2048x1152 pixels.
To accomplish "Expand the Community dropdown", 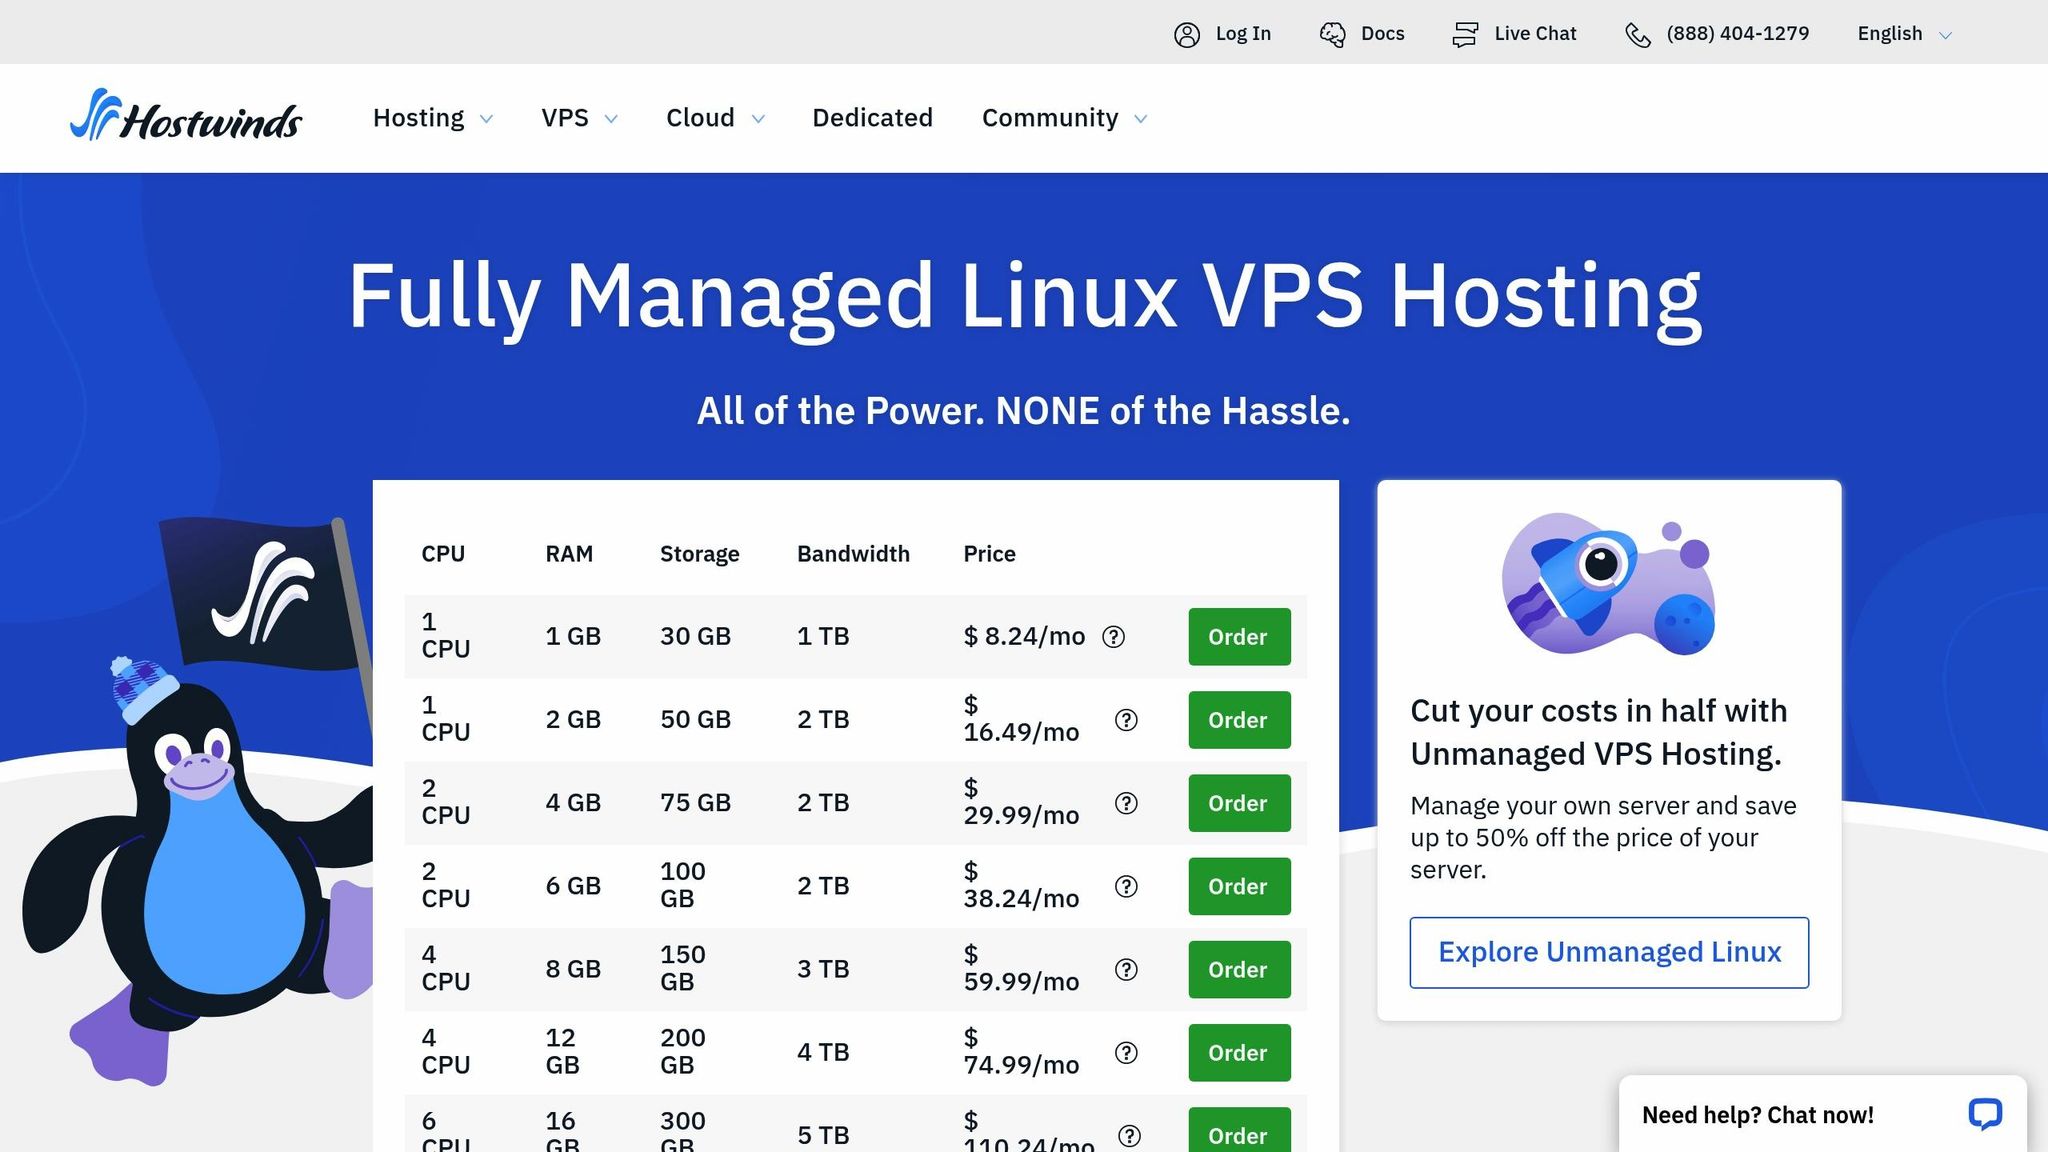I will (1062, 117).
